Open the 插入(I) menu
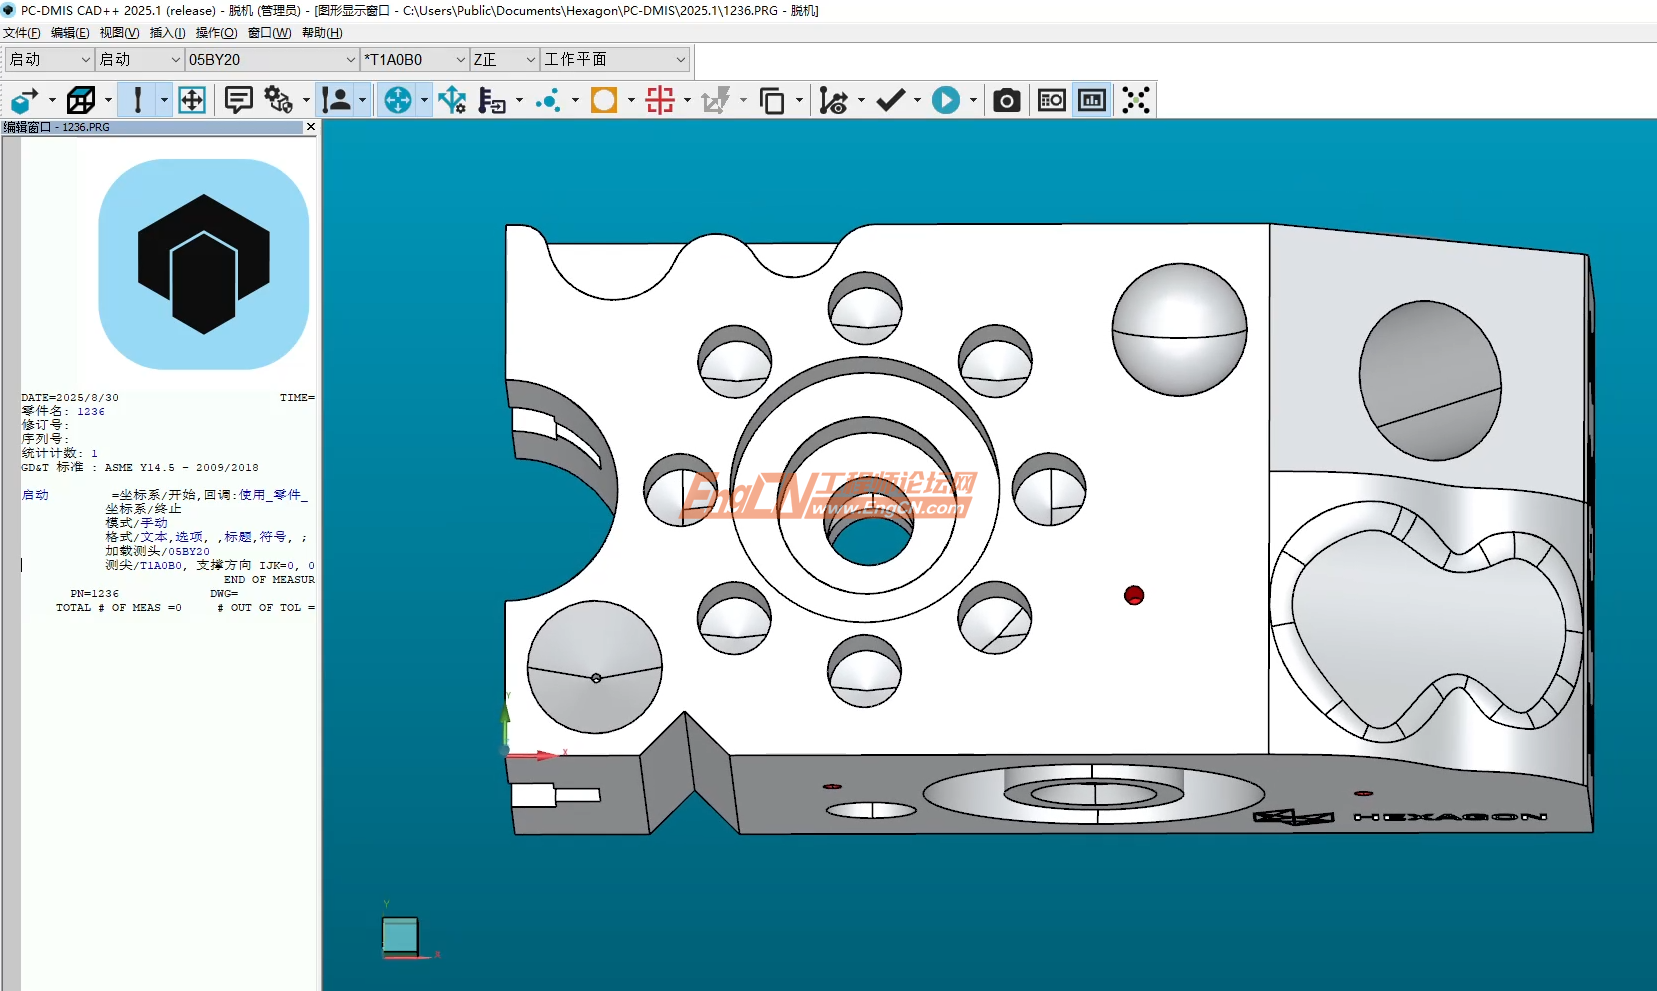This screenshot has width=1657, height=991. (x=167, y=33)
